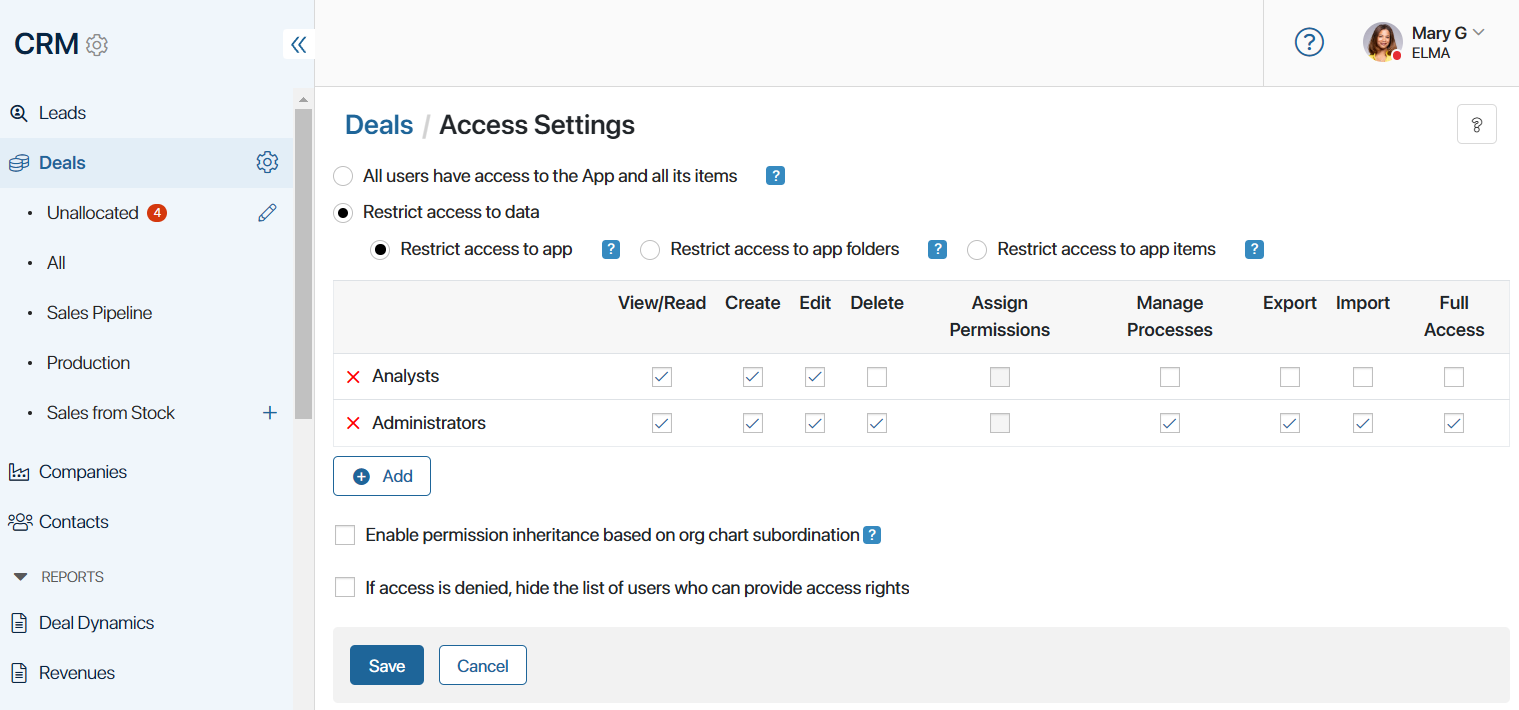Collapse the left sidebar with double chevron

click(299, 44)
